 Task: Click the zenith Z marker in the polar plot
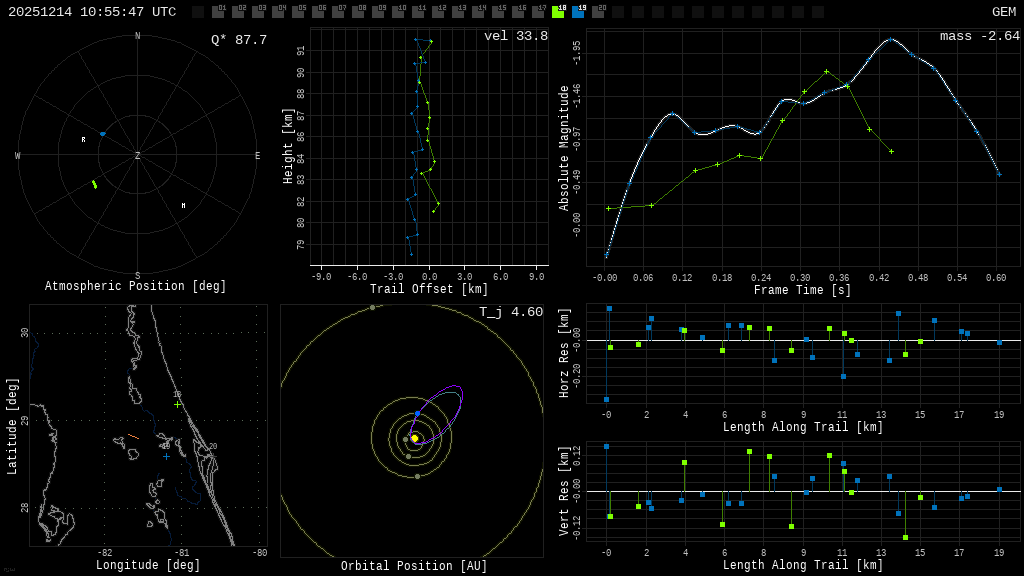138,156
